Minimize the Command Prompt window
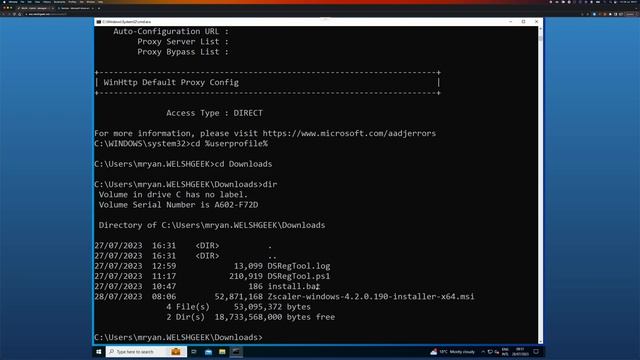The image size is (640, 360). click(x=511, y=22)
